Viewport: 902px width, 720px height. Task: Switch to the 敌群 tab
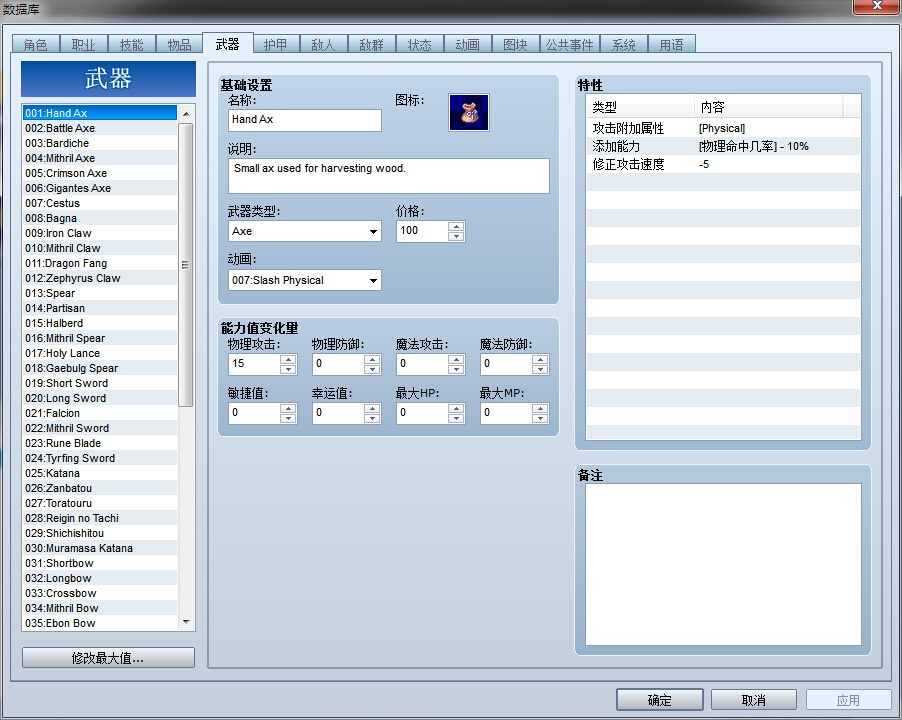click(372, 44)
